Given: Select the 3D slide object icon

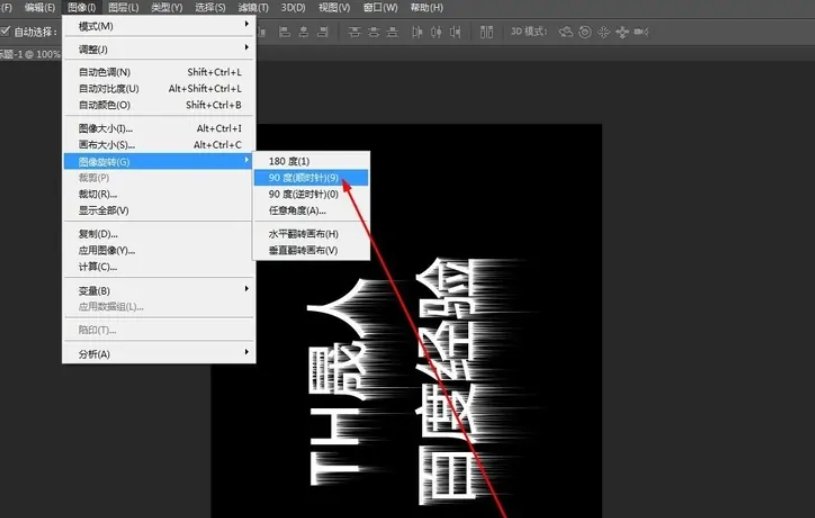Looking at the screenshot, I should click(x=622, y=32).
